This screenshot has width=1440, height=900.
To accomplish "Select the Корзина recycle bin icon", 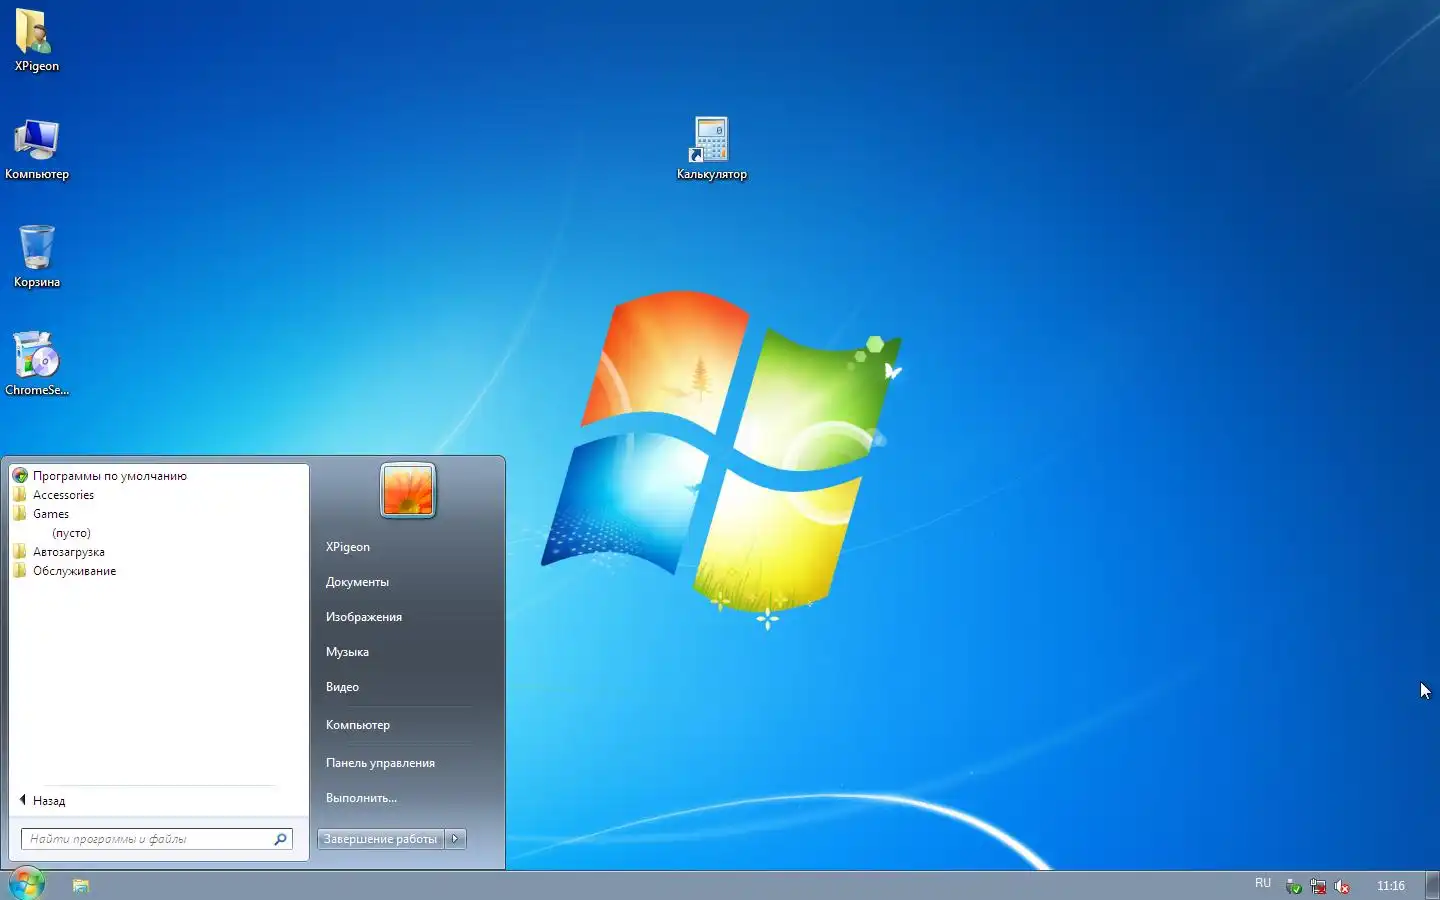I will [37, 257].
